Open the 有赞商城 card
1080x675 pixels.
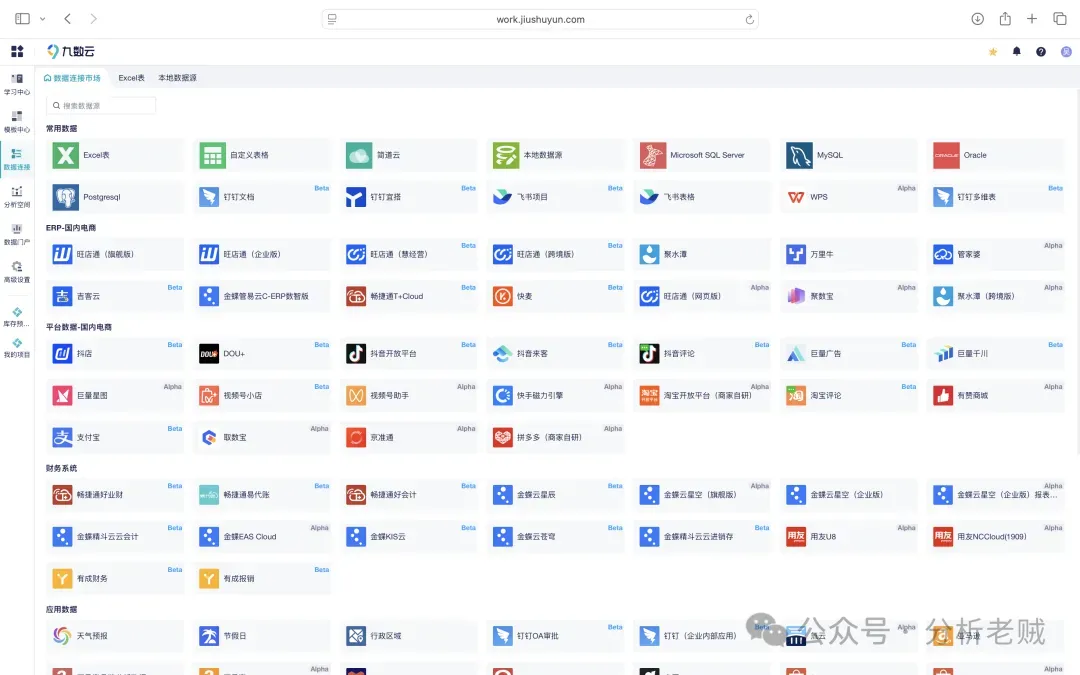(x=995, y=395)
